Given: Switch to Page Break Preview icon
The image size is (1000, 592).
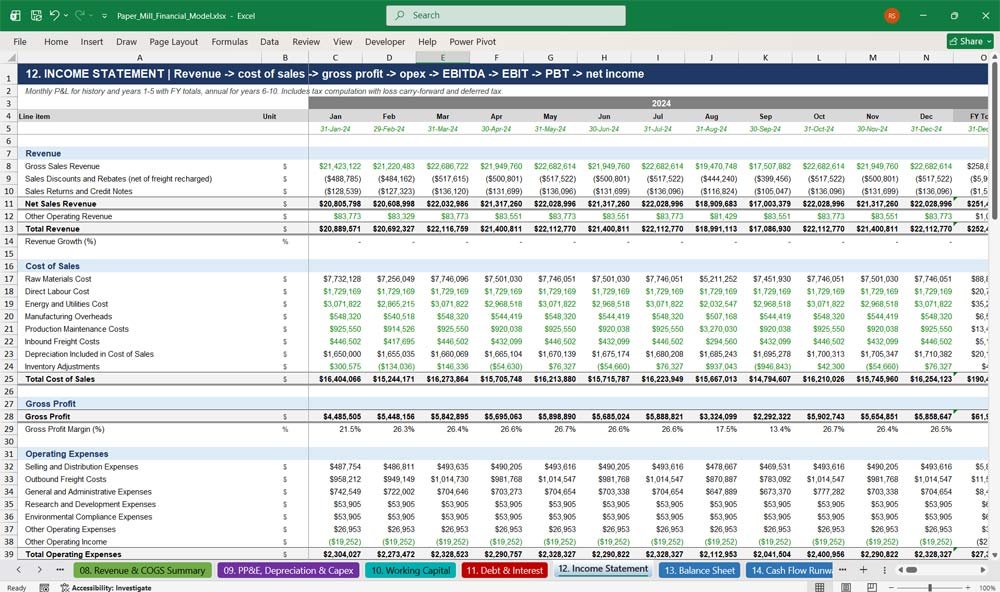Looking at the screenshot, I should (x=871, y=587).
